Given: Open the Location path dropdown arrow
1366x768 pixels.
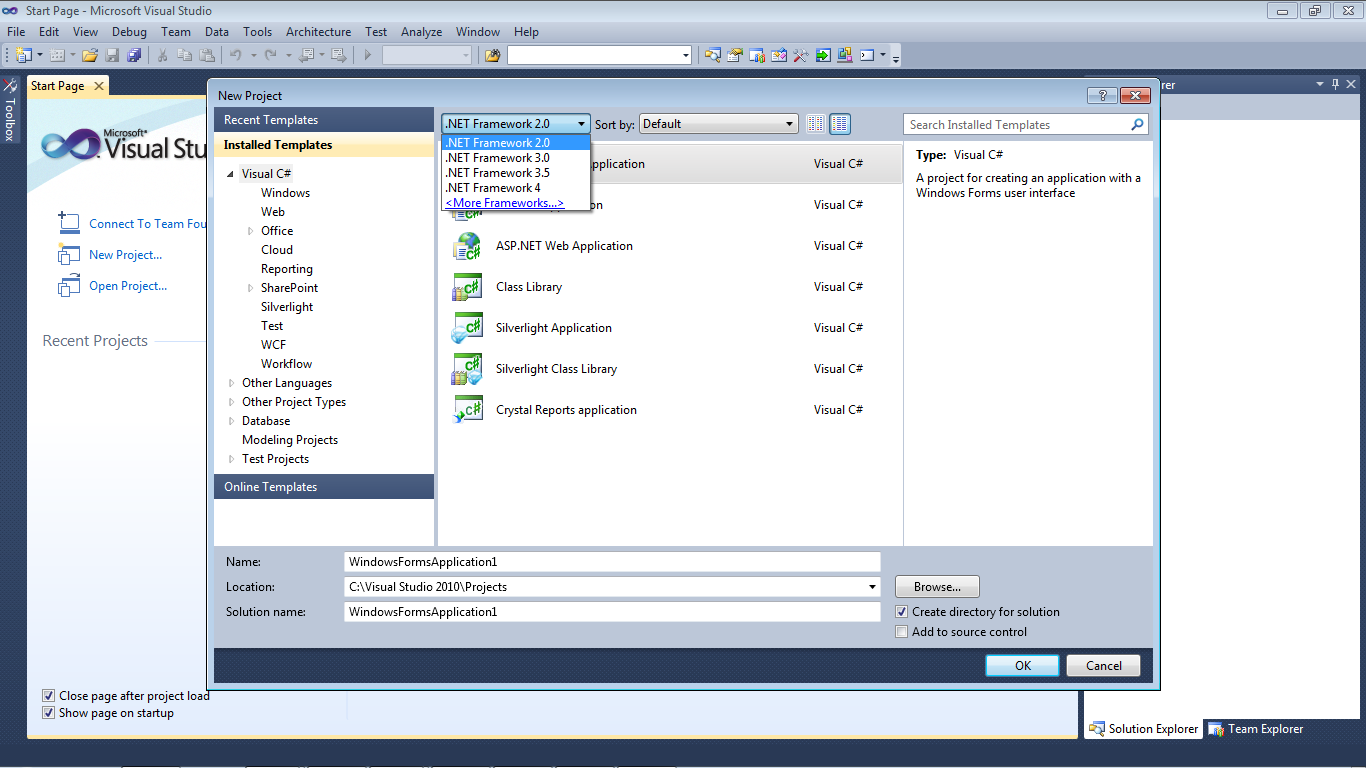Looking at the screenshot, I should 872,587.
